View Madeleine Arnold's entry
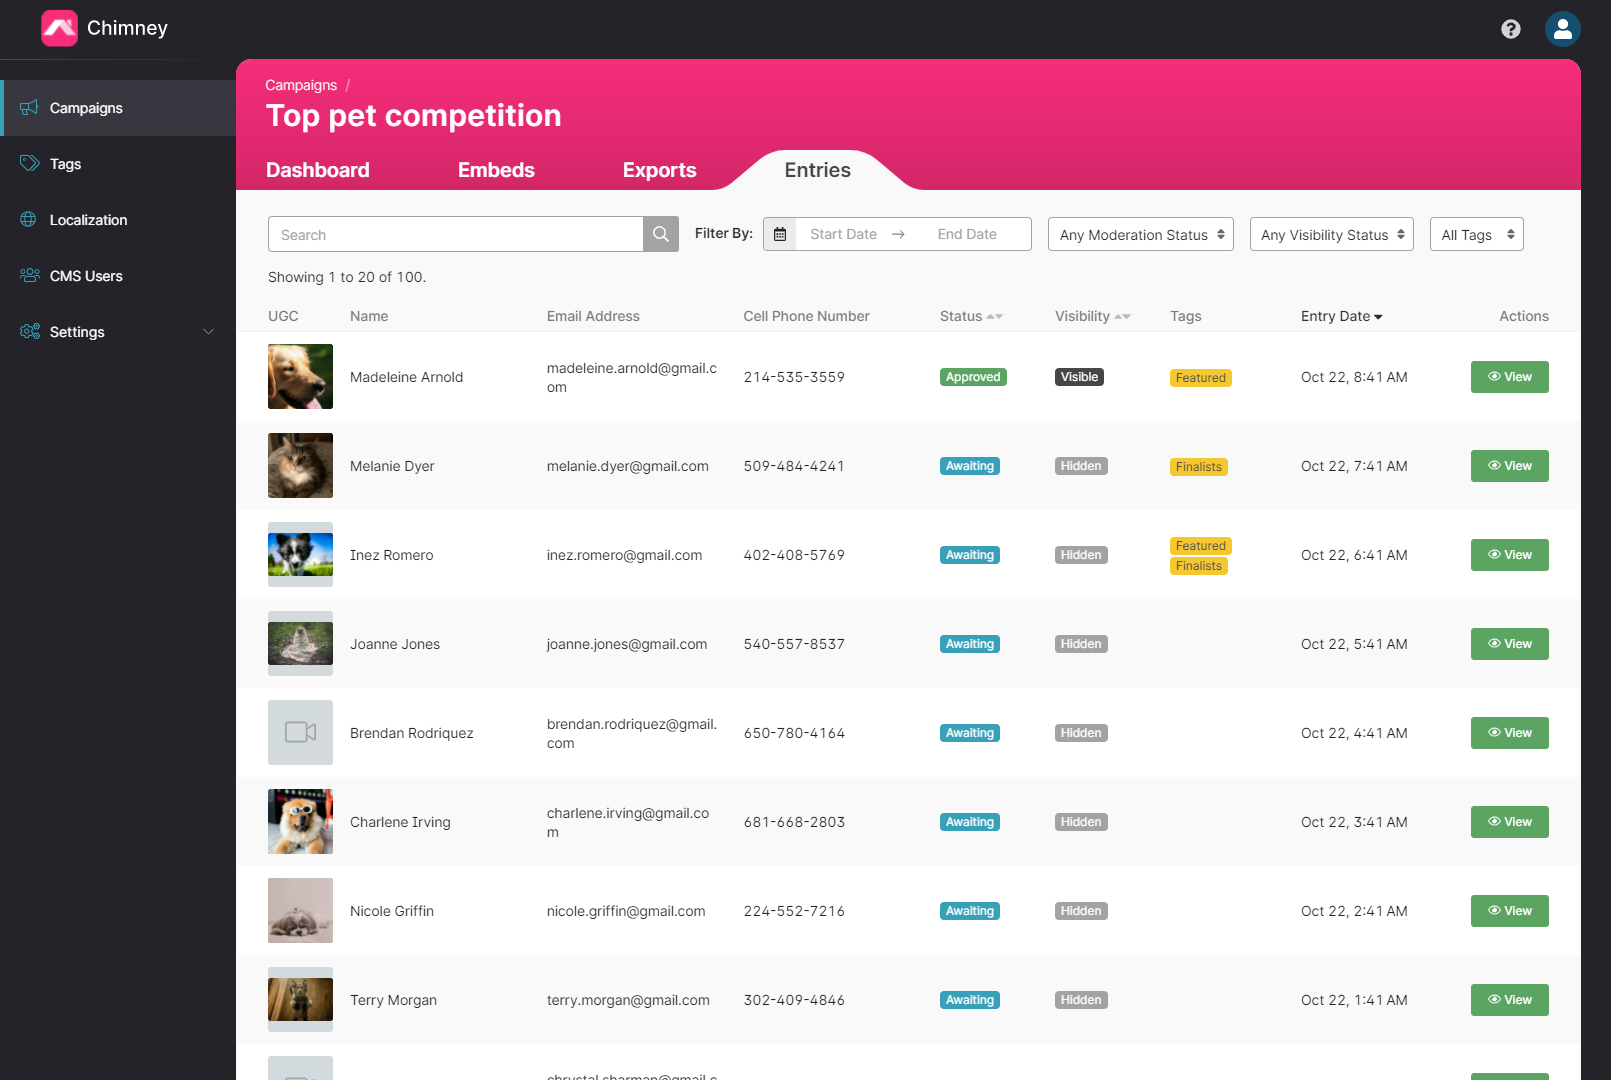 point(1509,377)
